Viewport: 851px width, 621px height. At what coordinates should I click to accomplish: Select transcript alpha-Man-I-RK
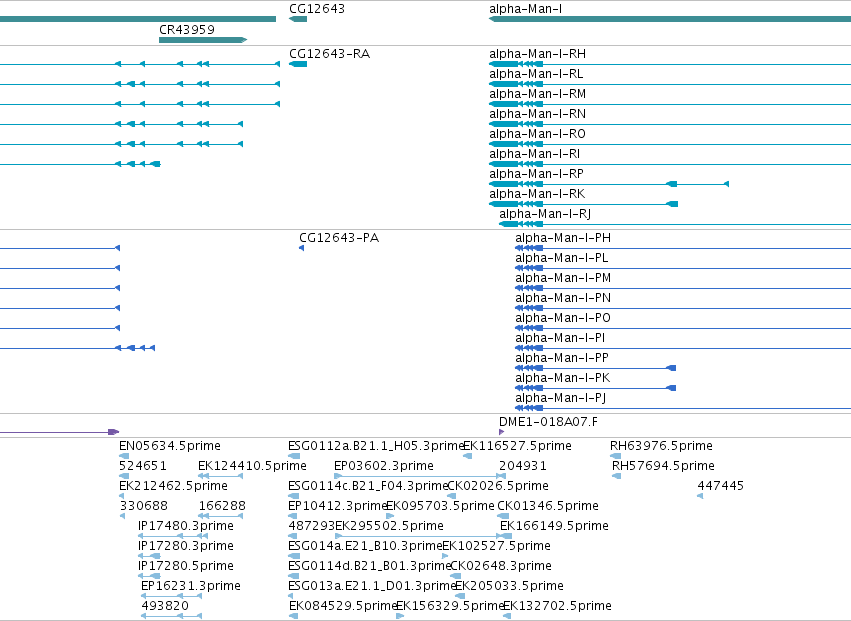[537, 194]
